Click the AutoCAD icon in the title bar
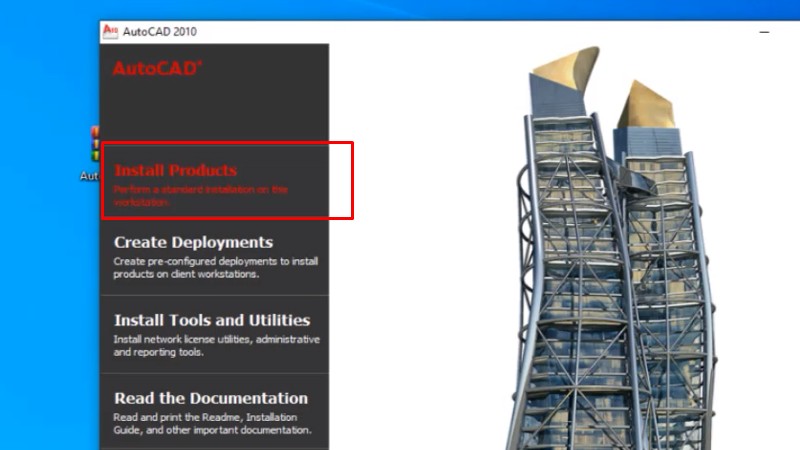Screen dimensions: 800x450 click(110, 31)
